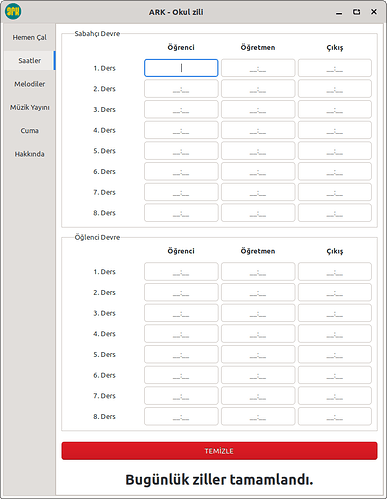
Task: Click the red TEMİZLE button
Action: point(219,451)
